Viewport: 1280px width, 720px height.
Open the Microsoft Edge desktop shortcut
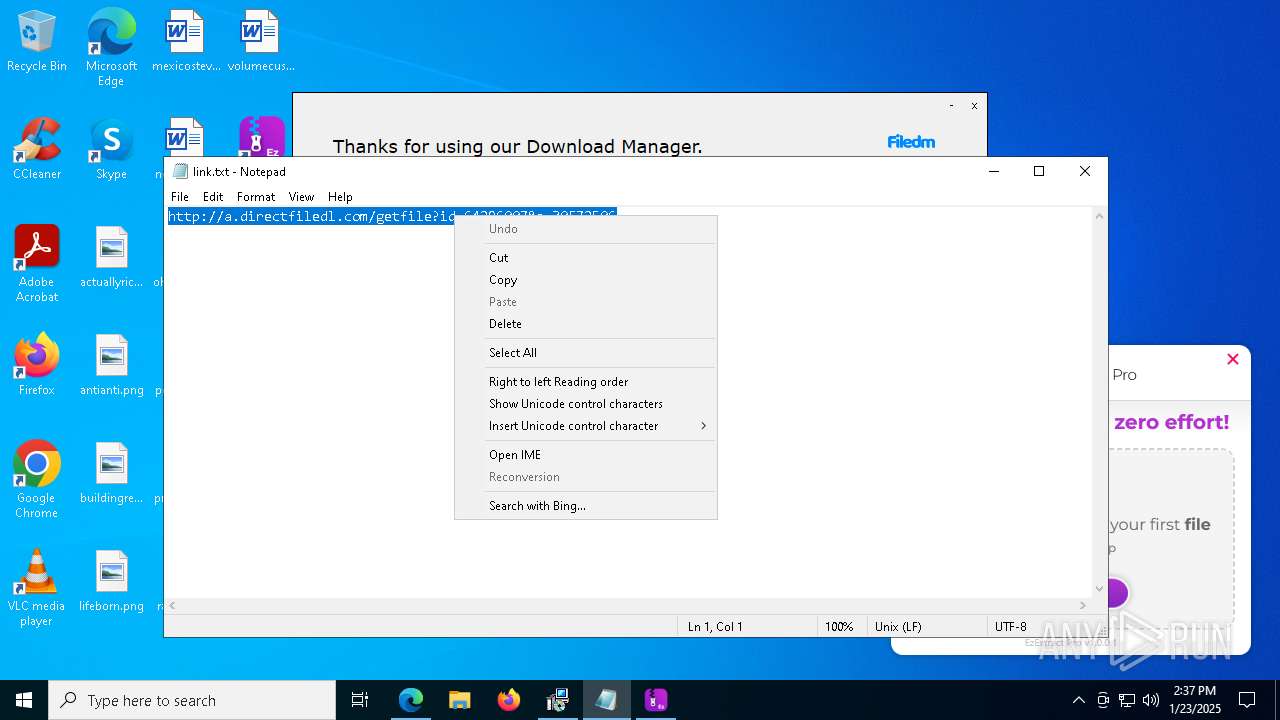pyautogui.click(x=111, y=47)
